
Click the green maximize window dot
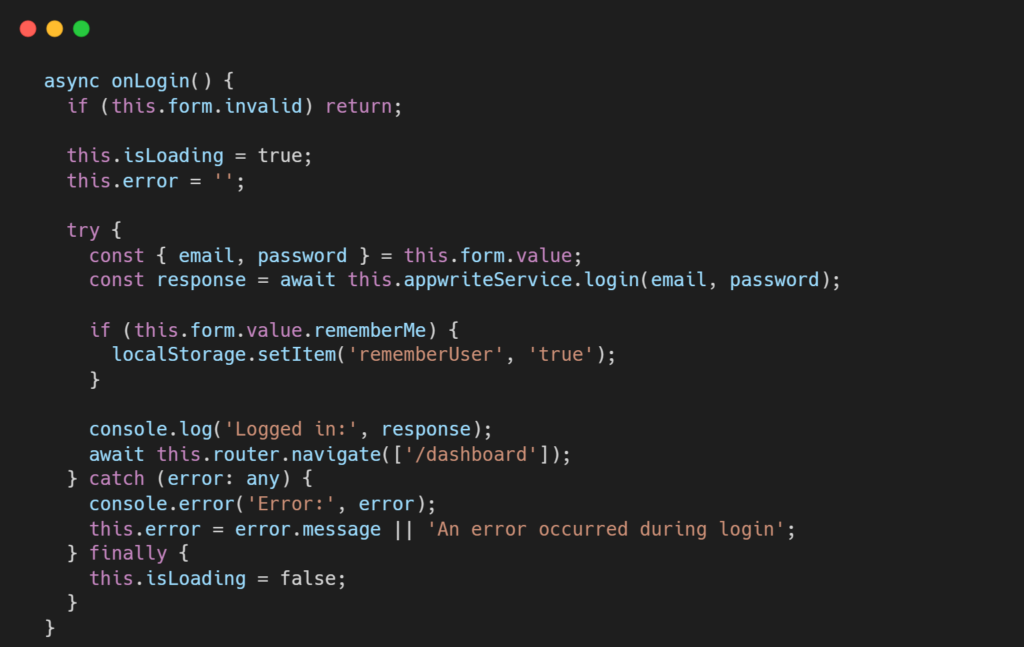click(x=82, y=29)
